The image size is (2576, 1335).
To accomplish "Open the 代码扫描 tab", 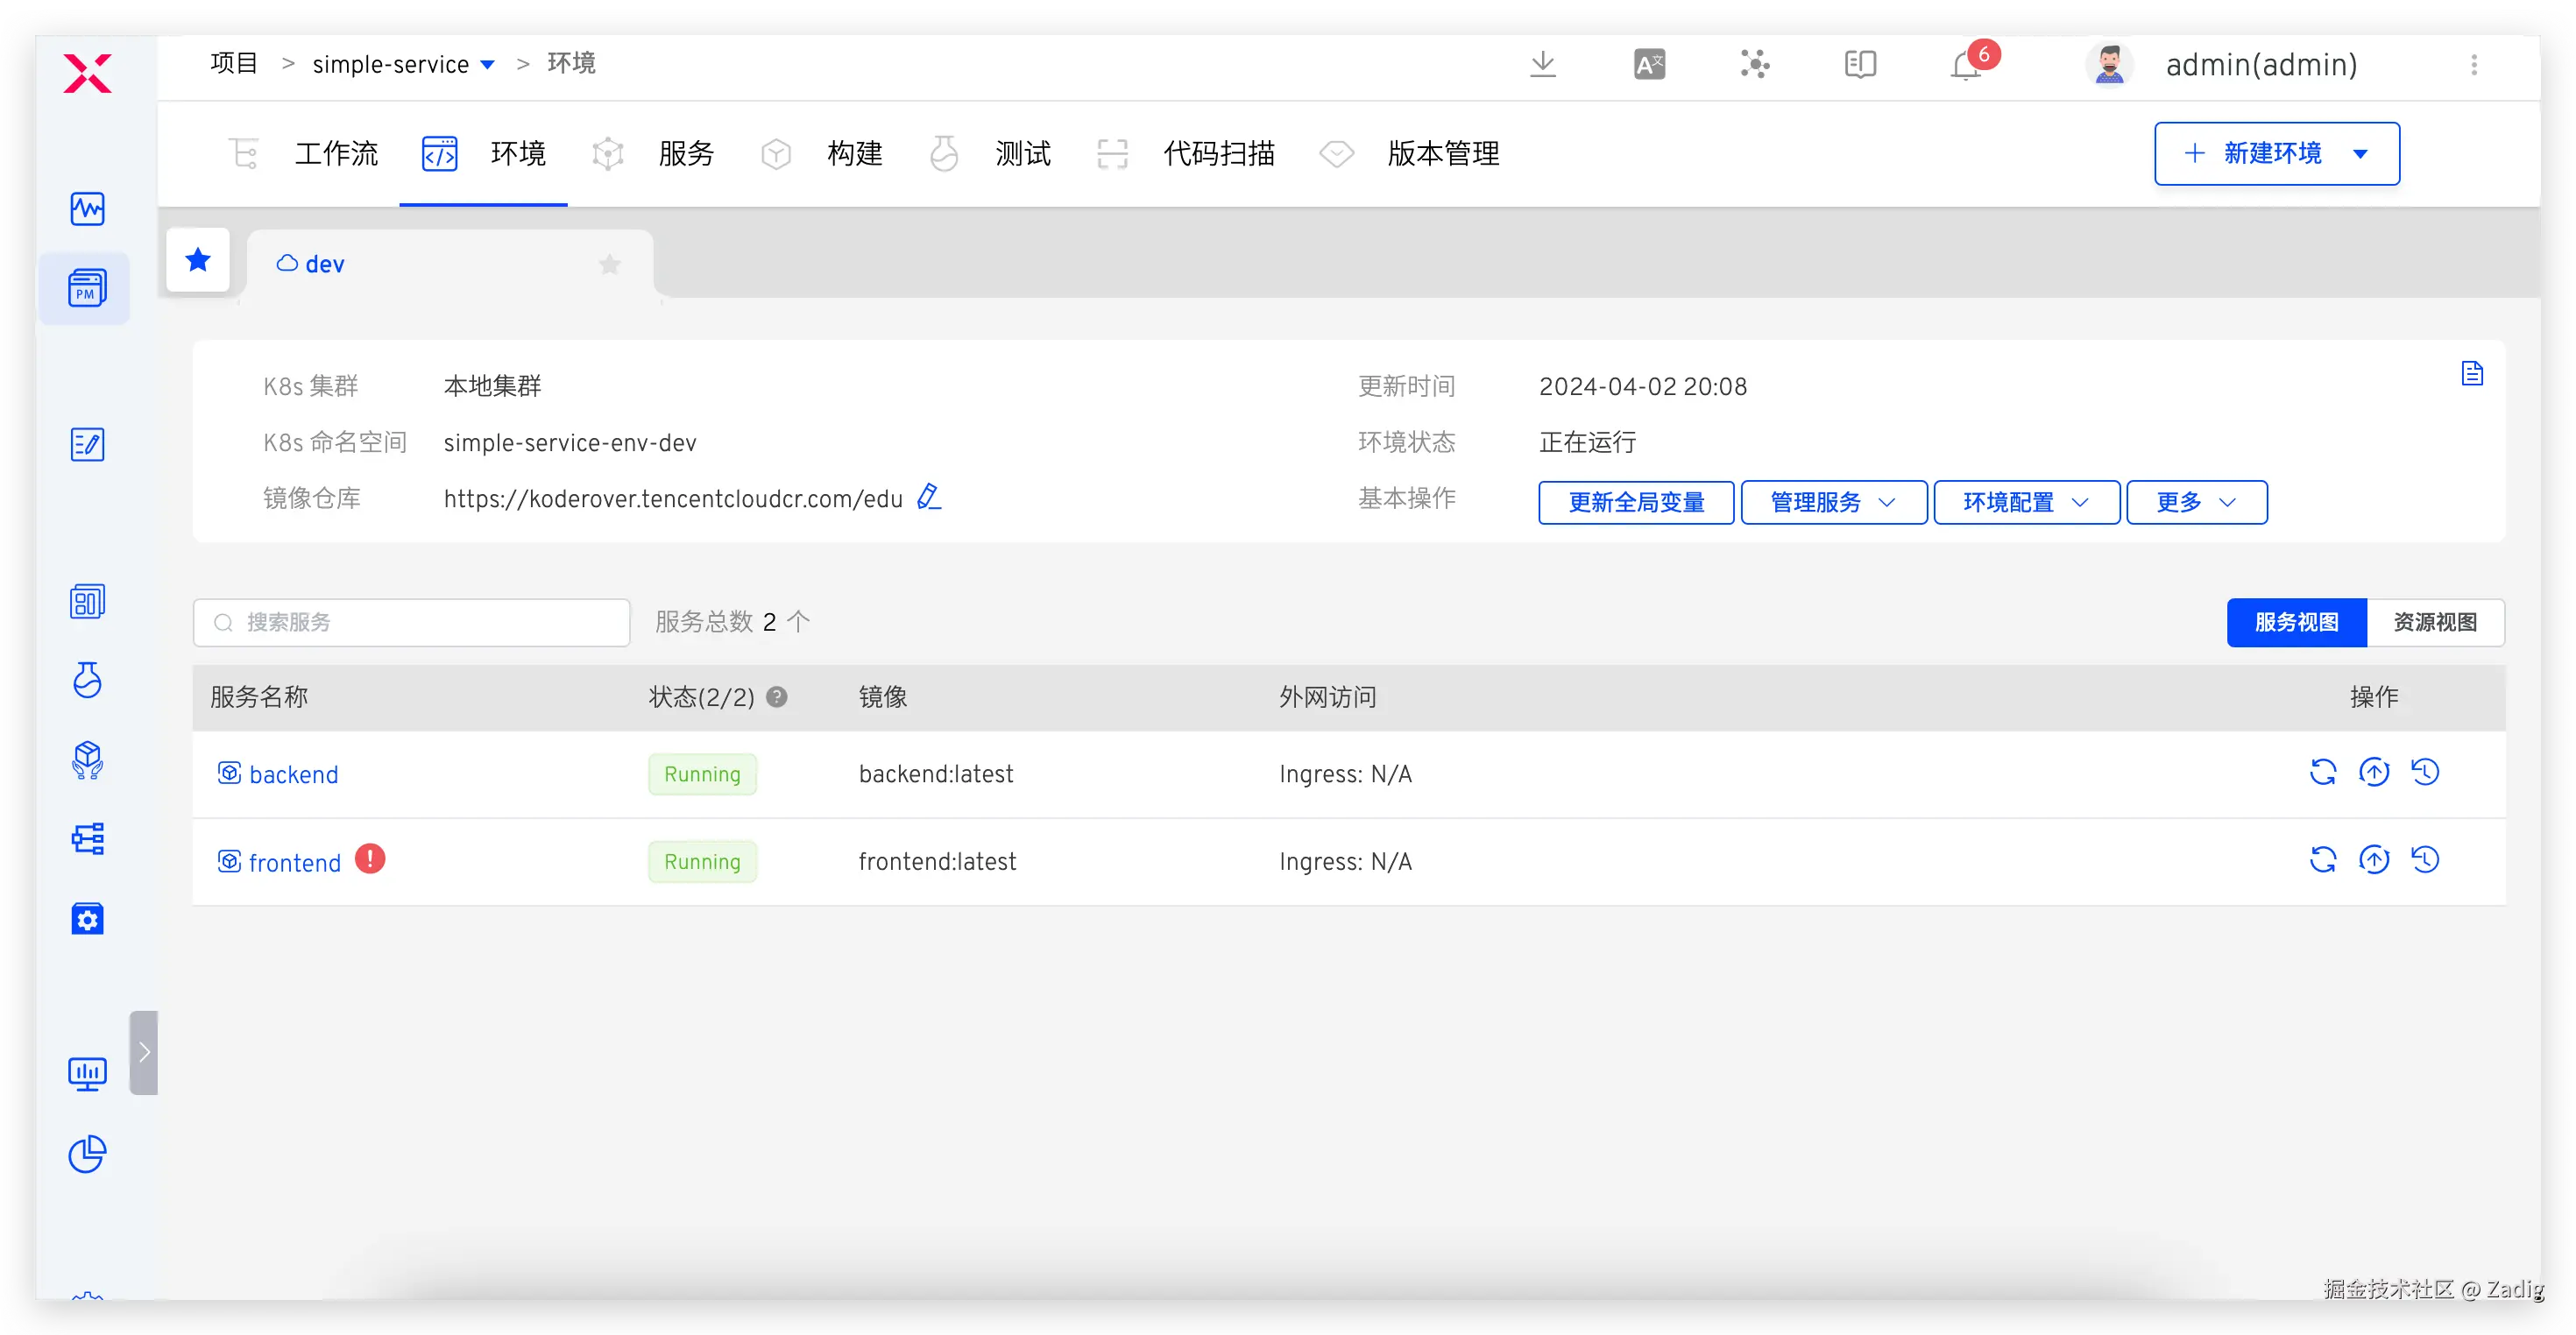I will (x=1218, y=154).
